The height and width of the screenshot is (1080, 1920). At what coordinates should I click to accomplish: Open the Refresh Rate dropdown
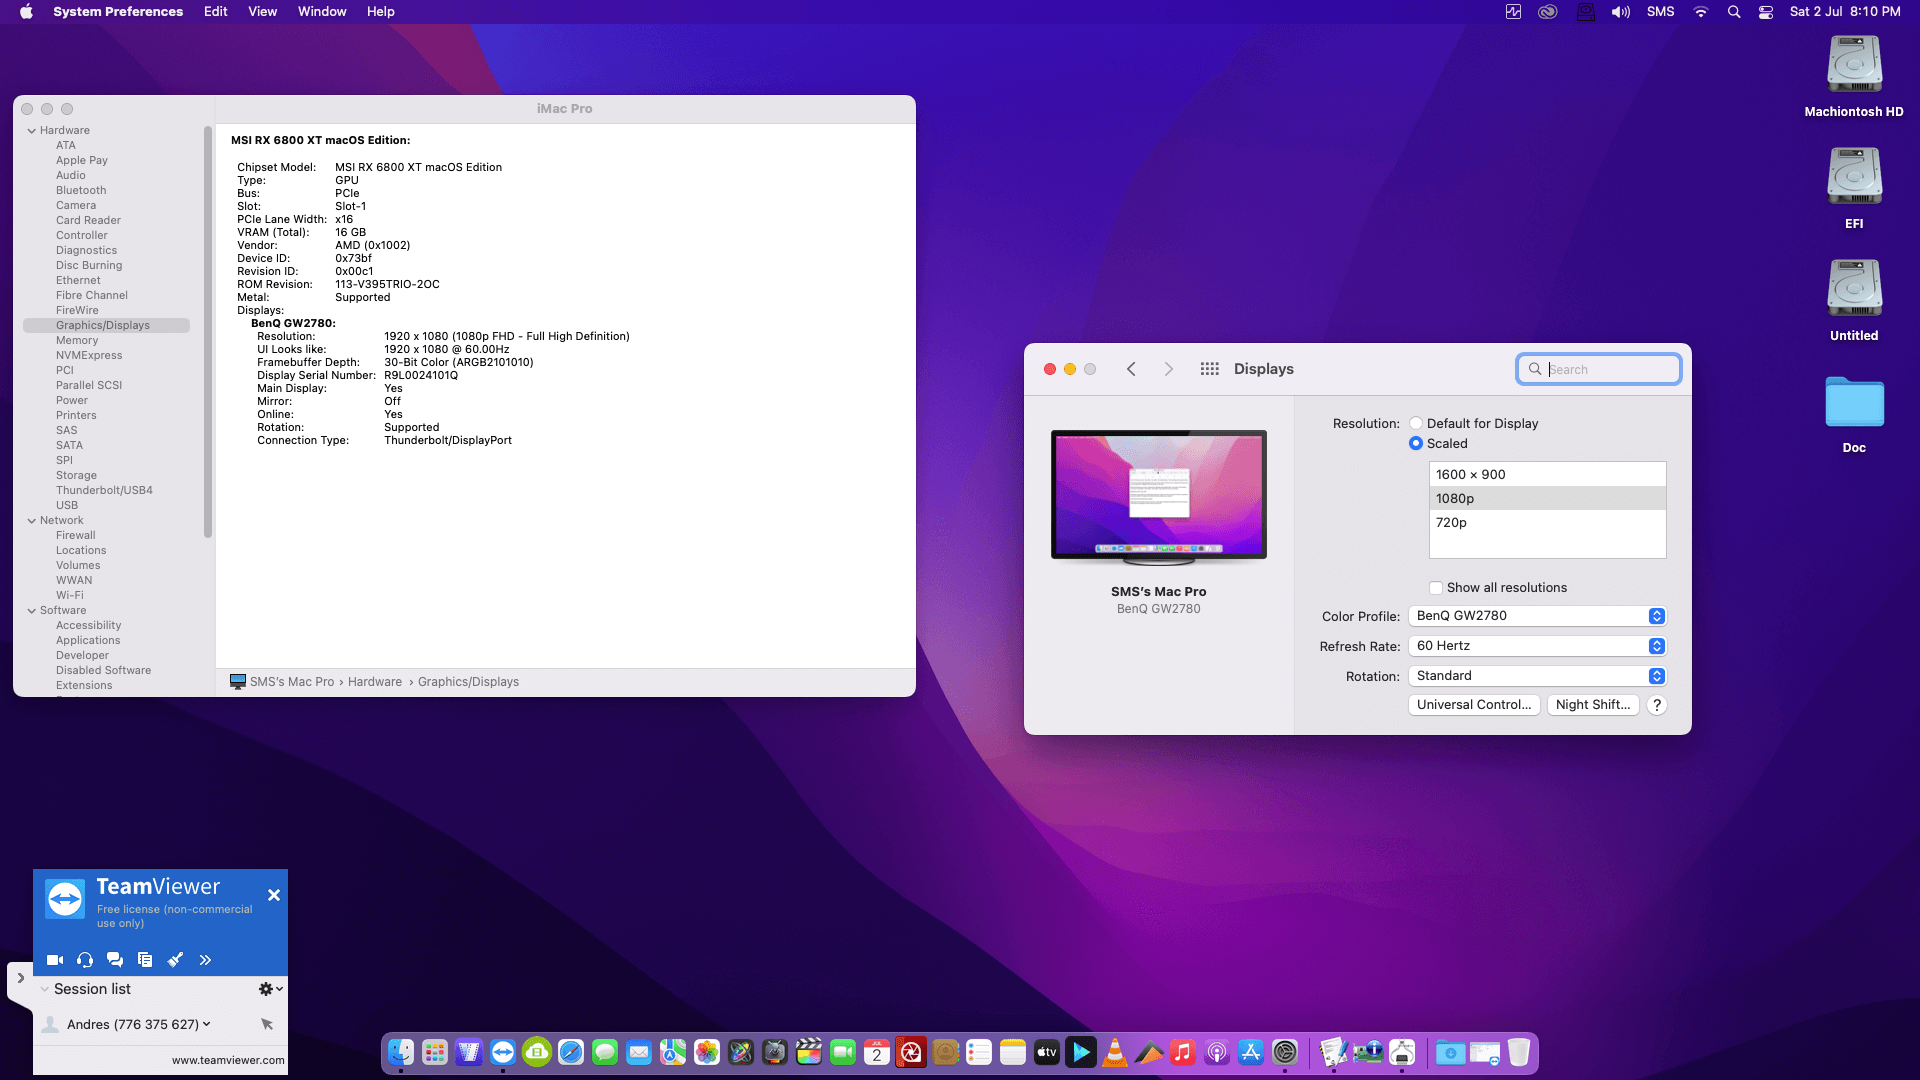point(1537,646)
